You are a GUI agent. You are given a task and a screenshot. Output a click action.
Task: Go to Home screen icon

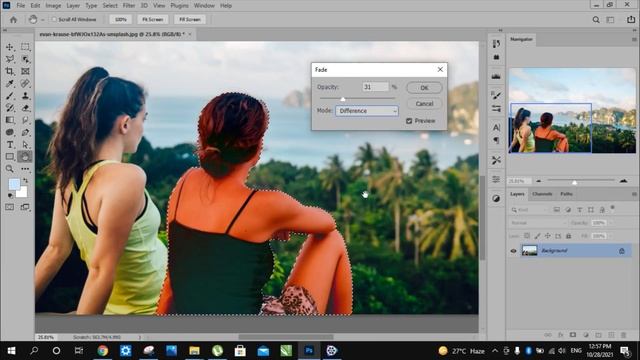click(x=13, y=20)
